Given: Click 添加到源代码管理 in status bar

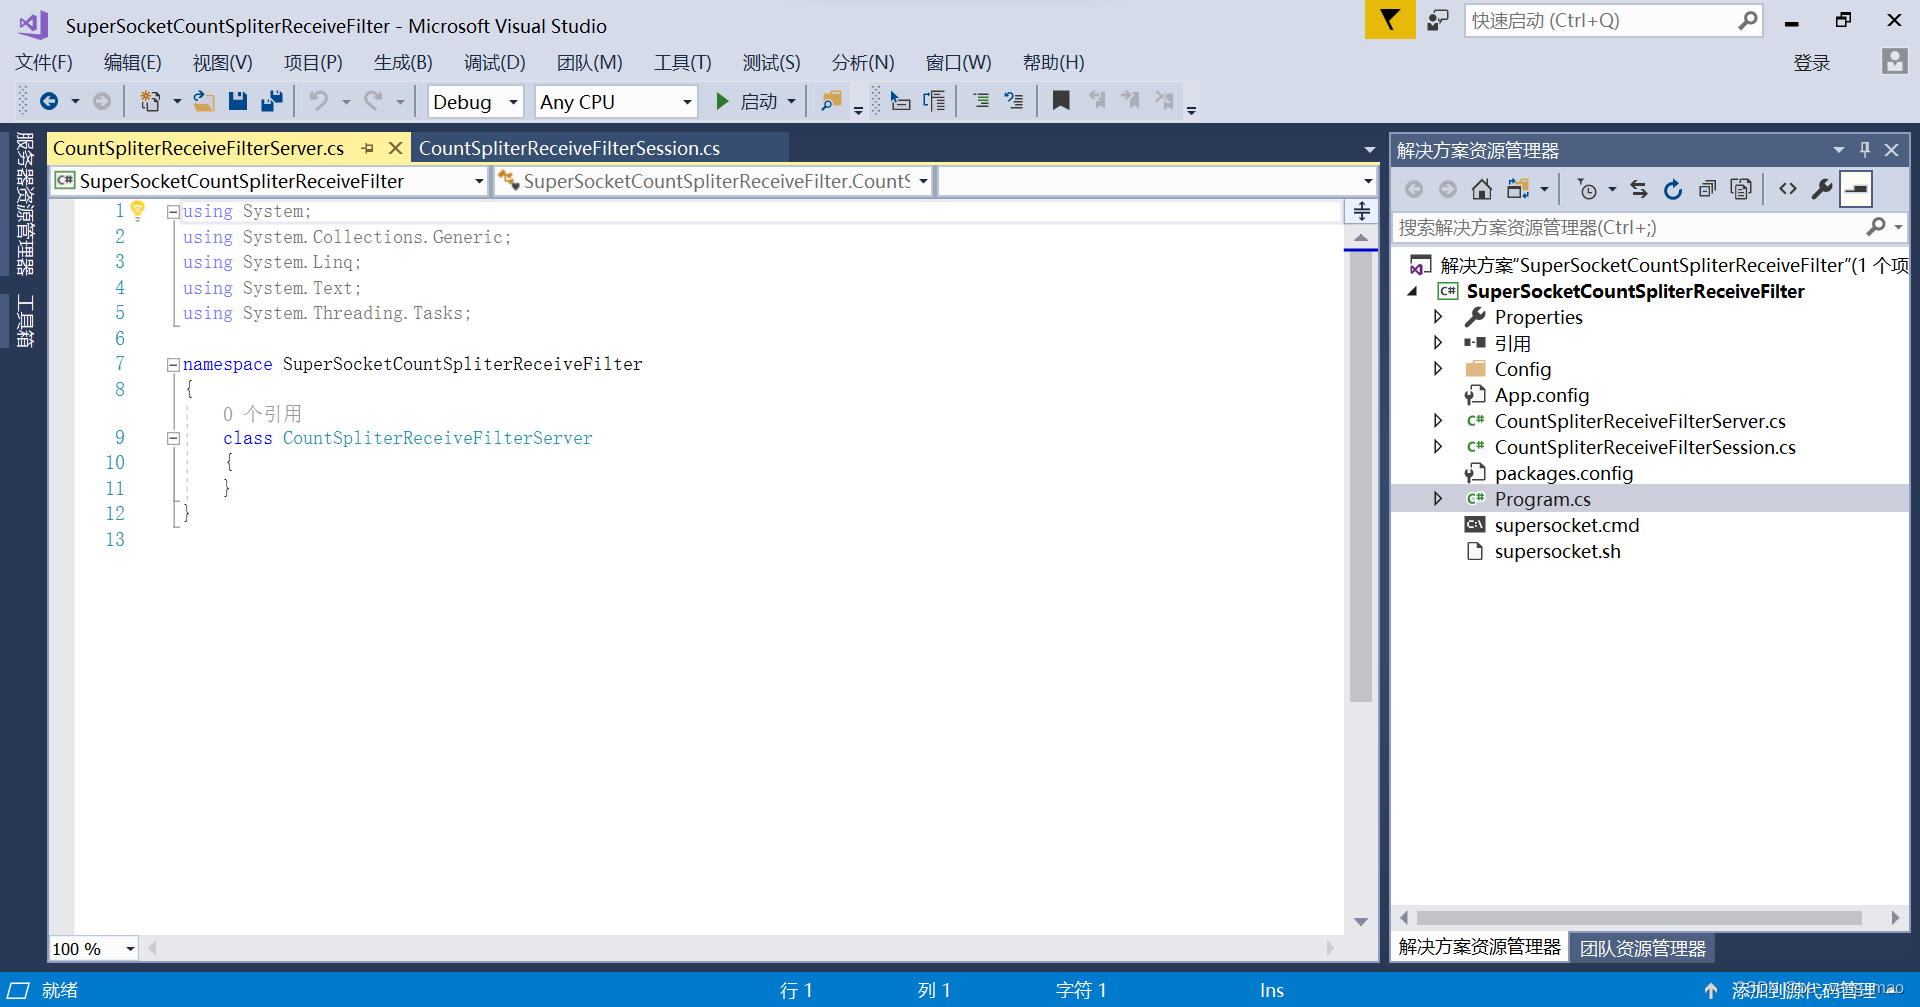Looking at the screenshot, I should [x=1803, y=990].
